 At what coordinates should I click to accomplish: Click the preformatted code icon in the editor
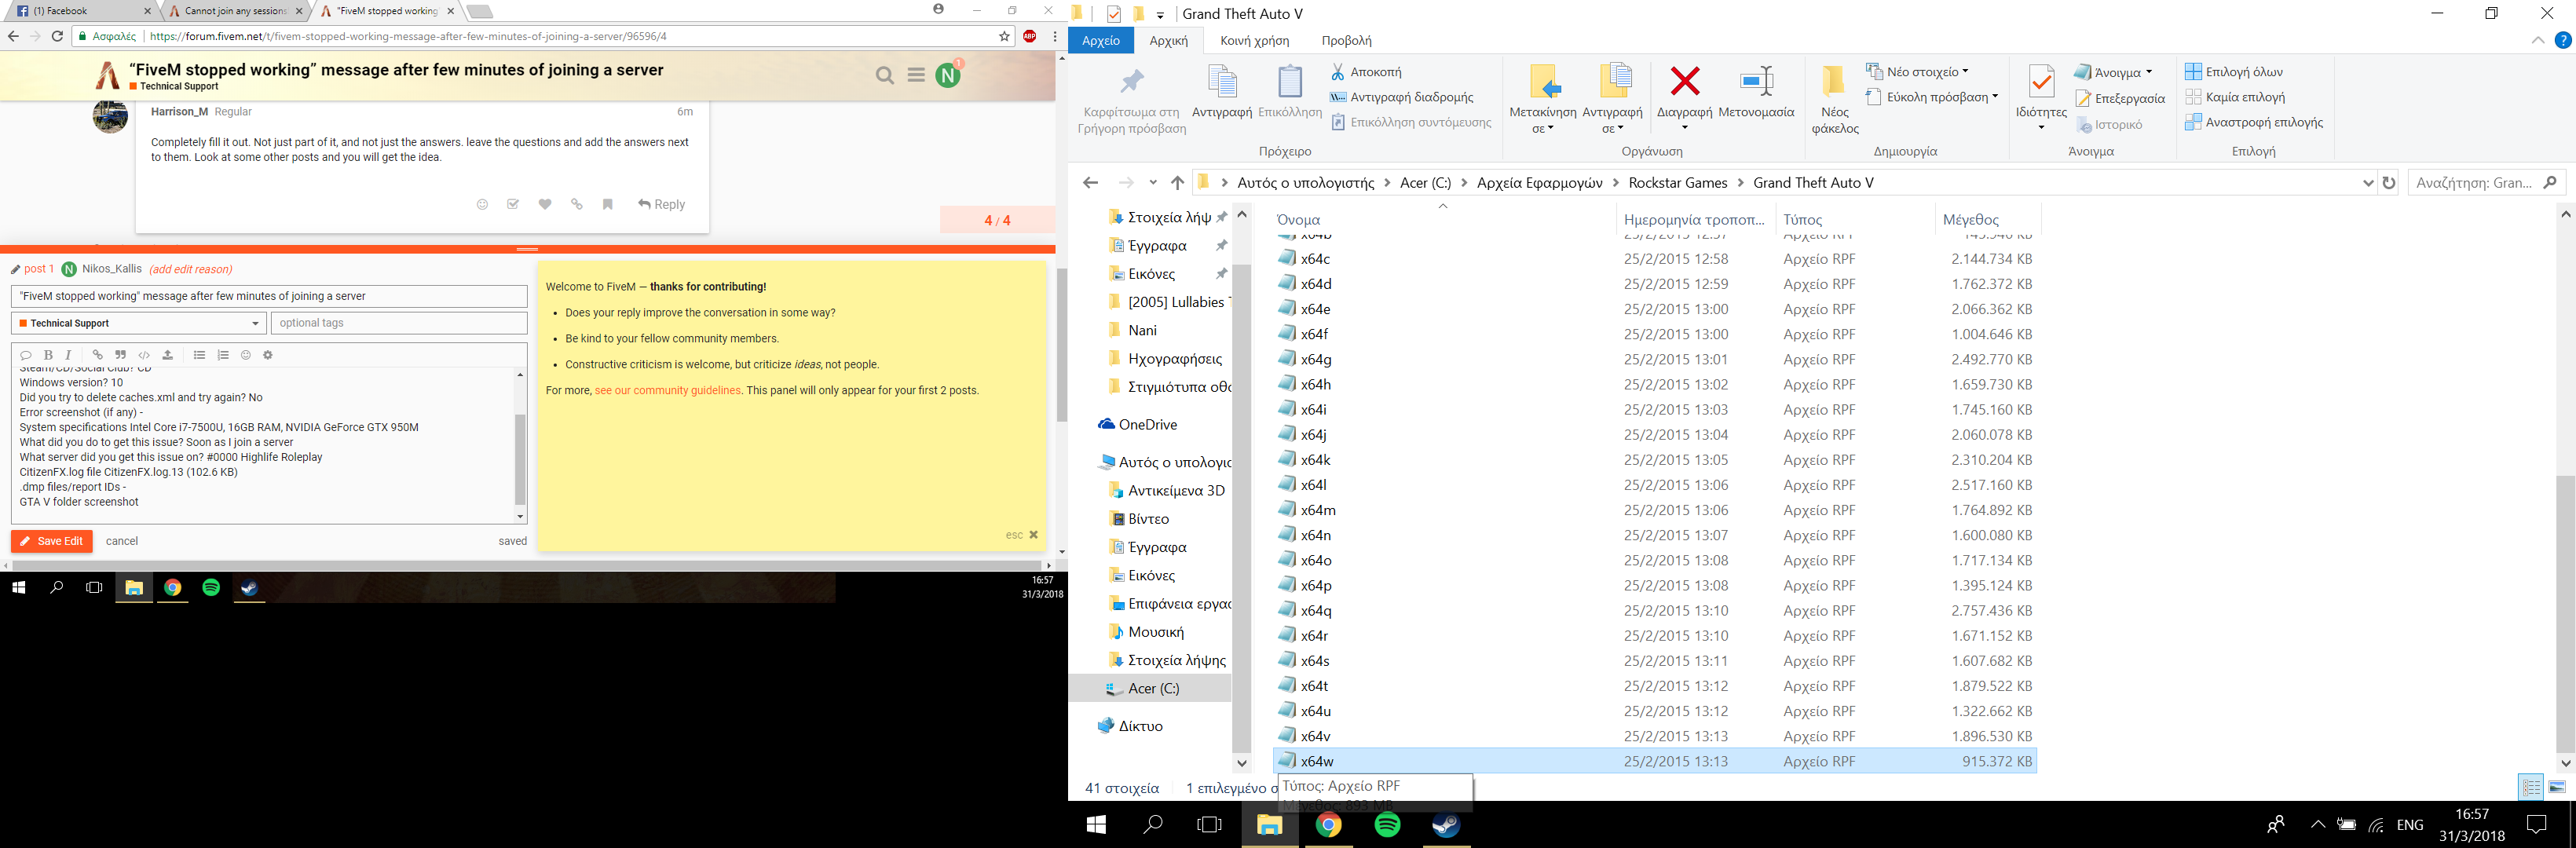pyautogui.click(x=144, y=355)
